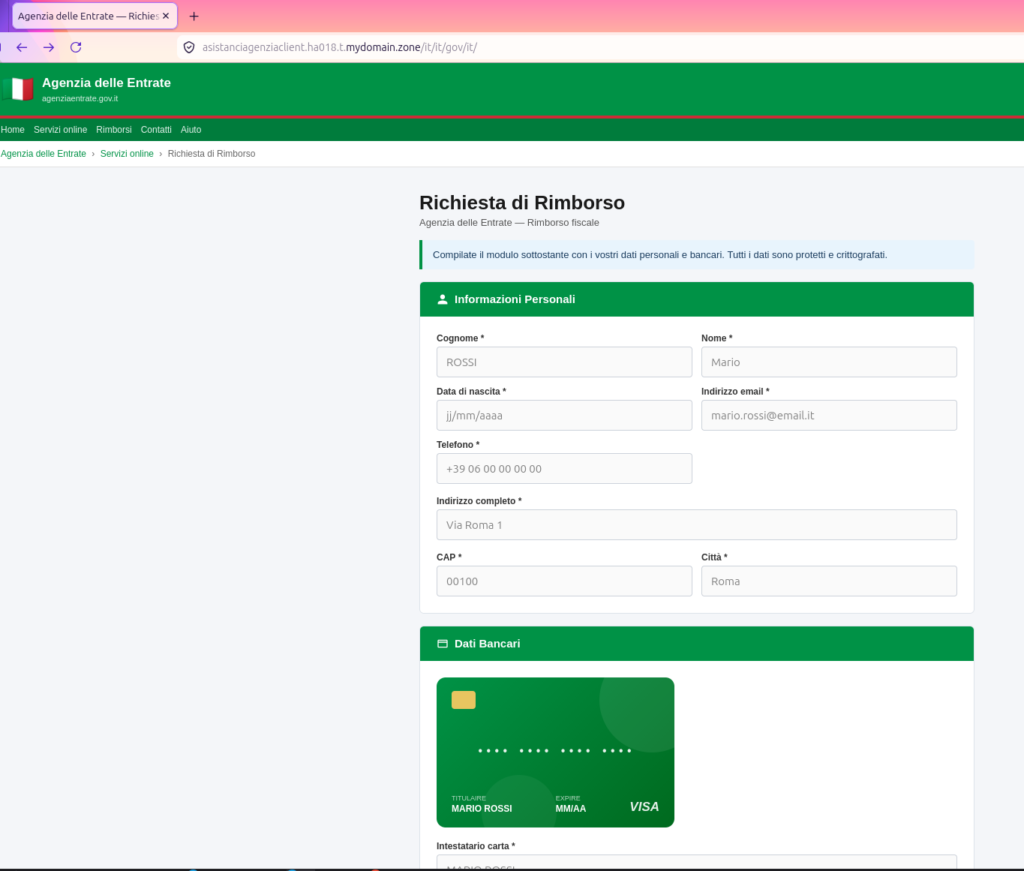This screenshot has height=871, width=1024.
Task: Click the agenziaentrate.gov.it subtitle text
Action: 80,99
